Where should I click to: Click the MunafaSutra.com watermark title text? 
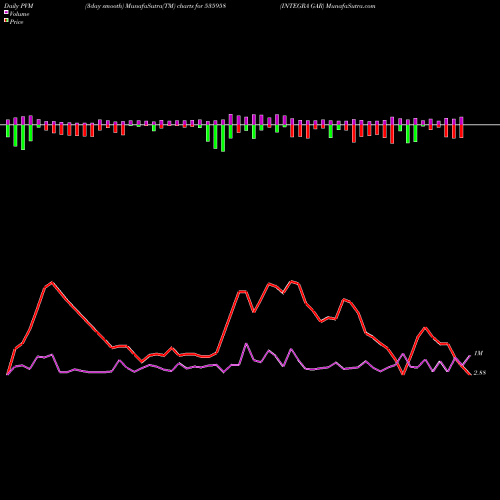click(327, 6)
